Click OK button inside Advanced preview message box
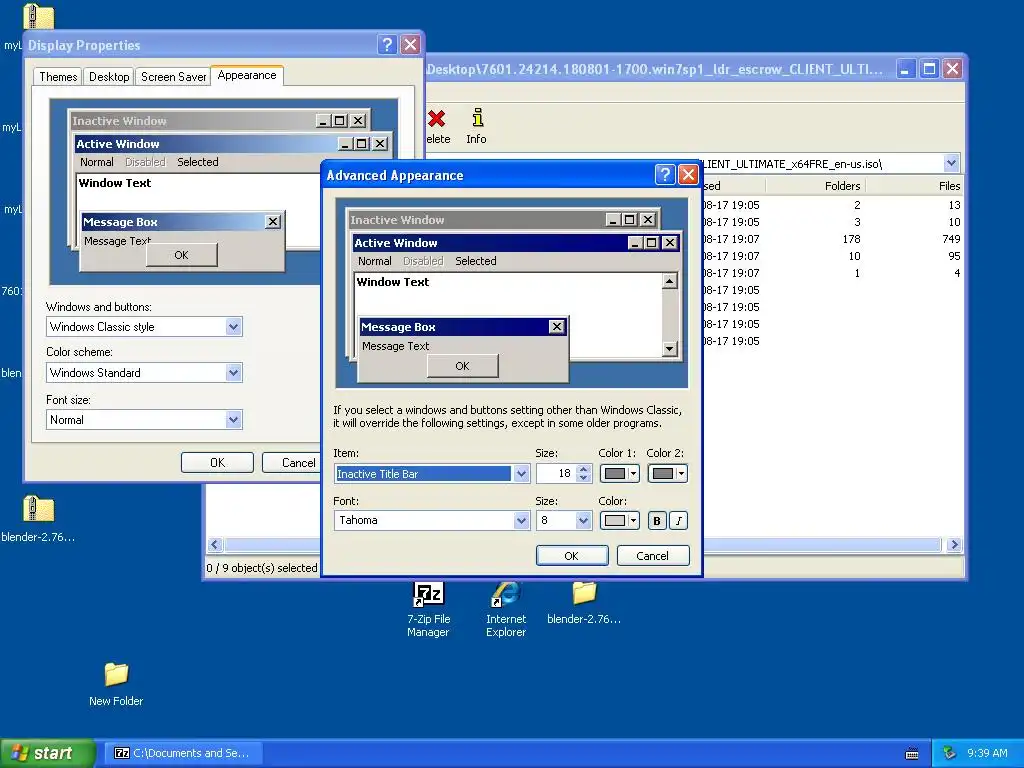Image resolution: width=1024 pixels, height=768 pixels. [x=462, y=366]
